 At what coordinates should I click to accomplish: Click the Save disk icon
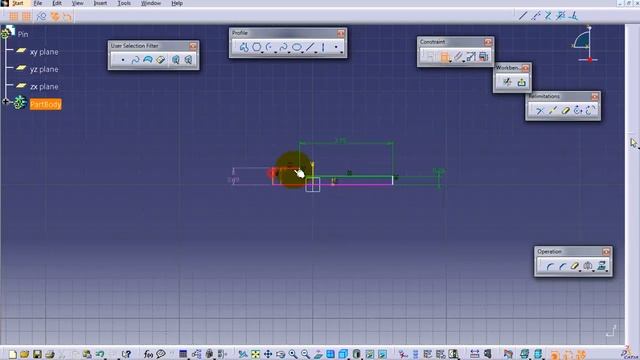(x=37, y=354)
